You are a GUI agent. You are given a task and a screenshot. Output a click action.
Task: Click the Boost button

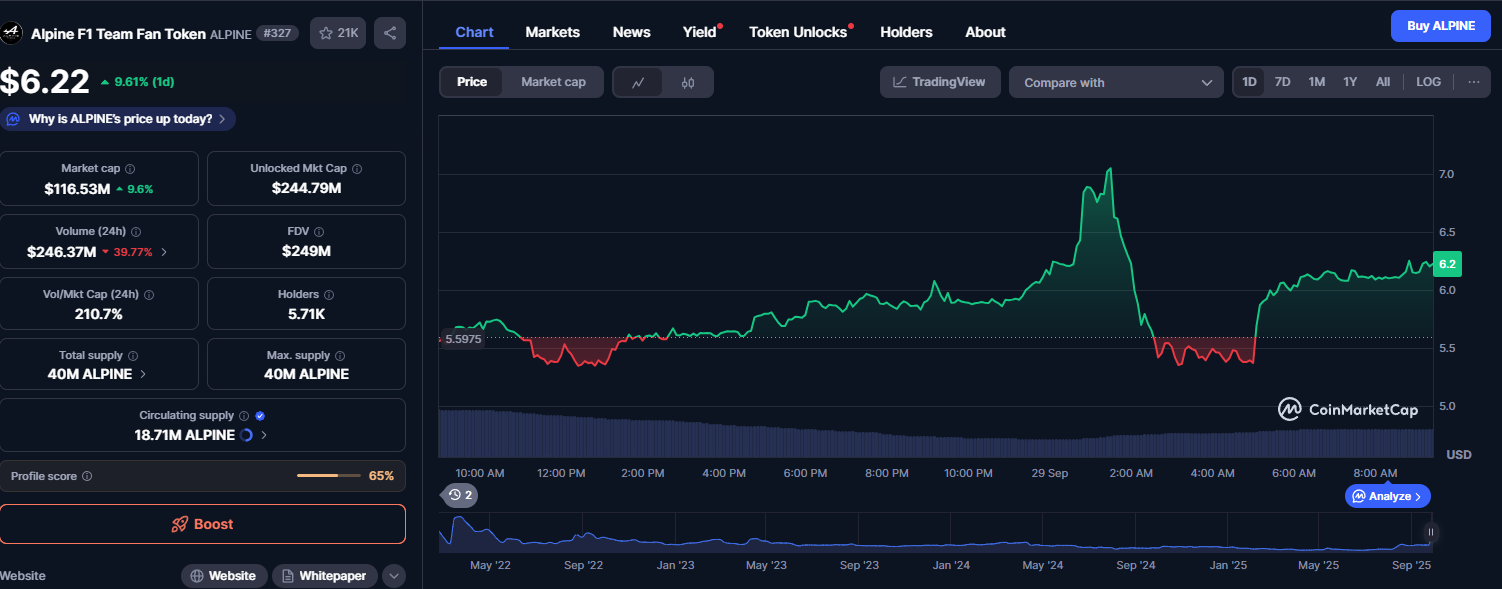(203, 524)
